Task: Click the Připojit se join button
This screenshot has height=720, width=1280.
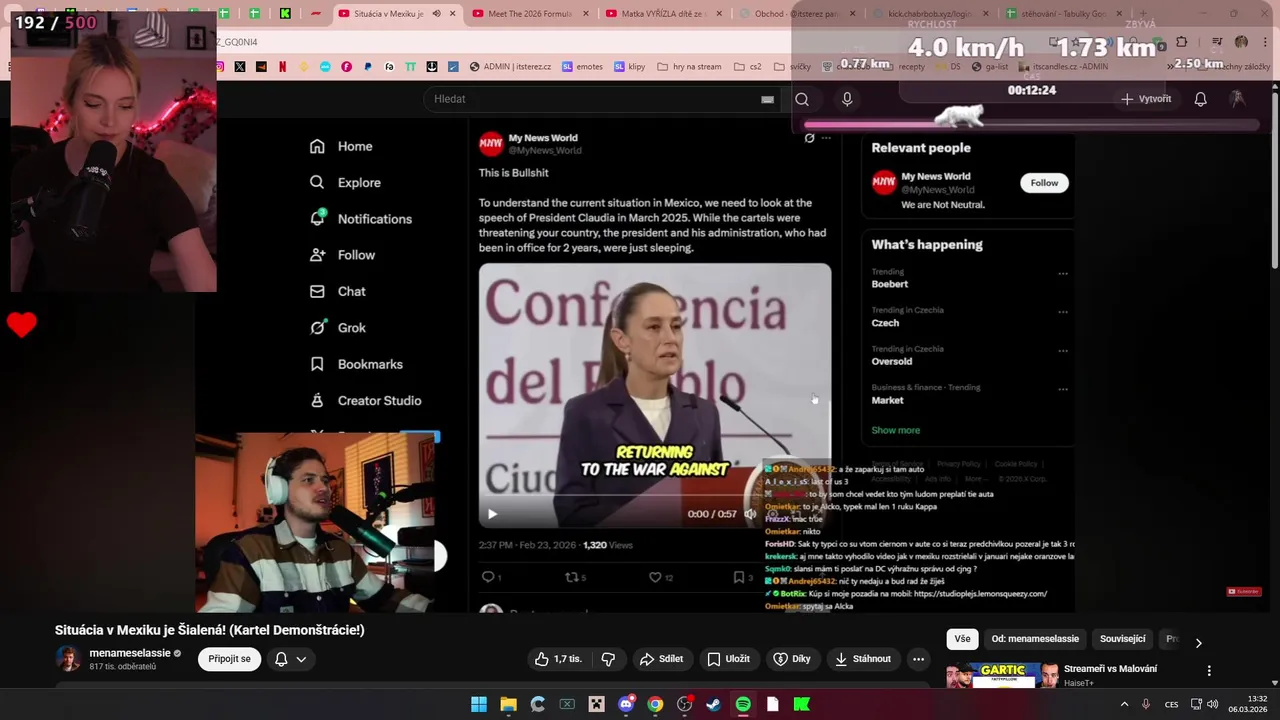Action: pos(230,659)
